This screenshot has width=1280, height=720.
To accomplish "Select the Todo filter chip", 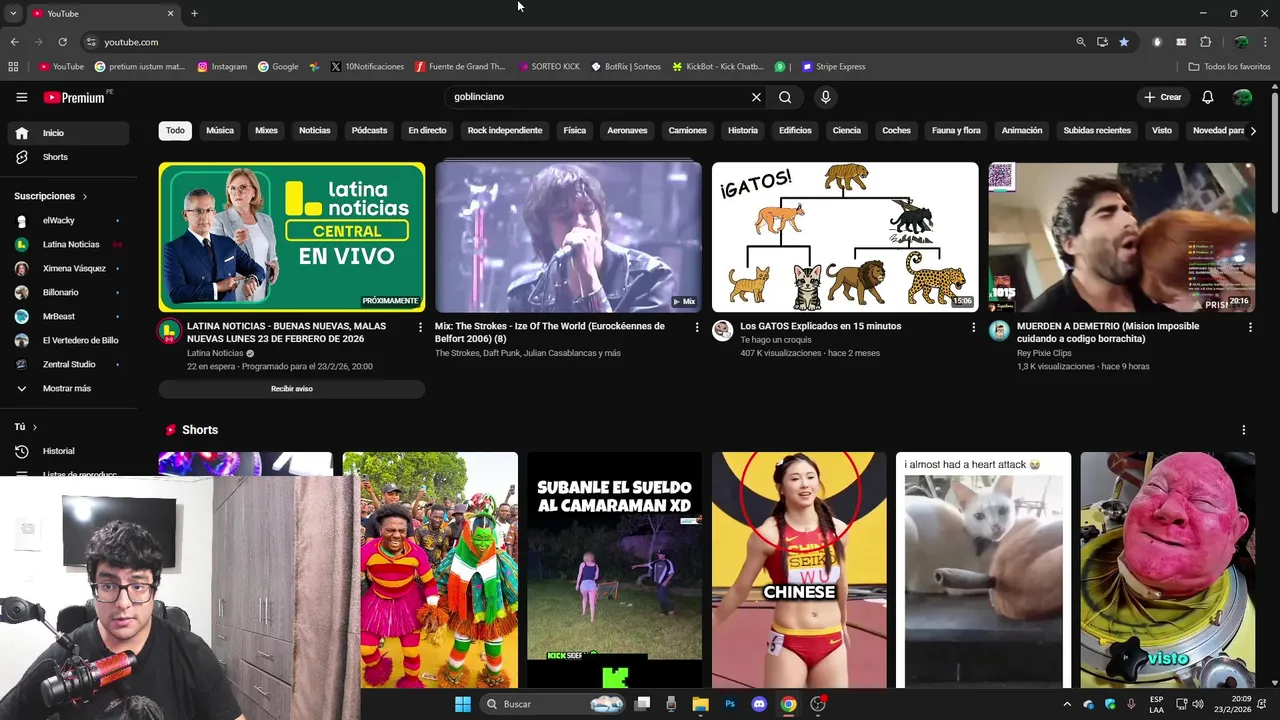I will [175, 130].
